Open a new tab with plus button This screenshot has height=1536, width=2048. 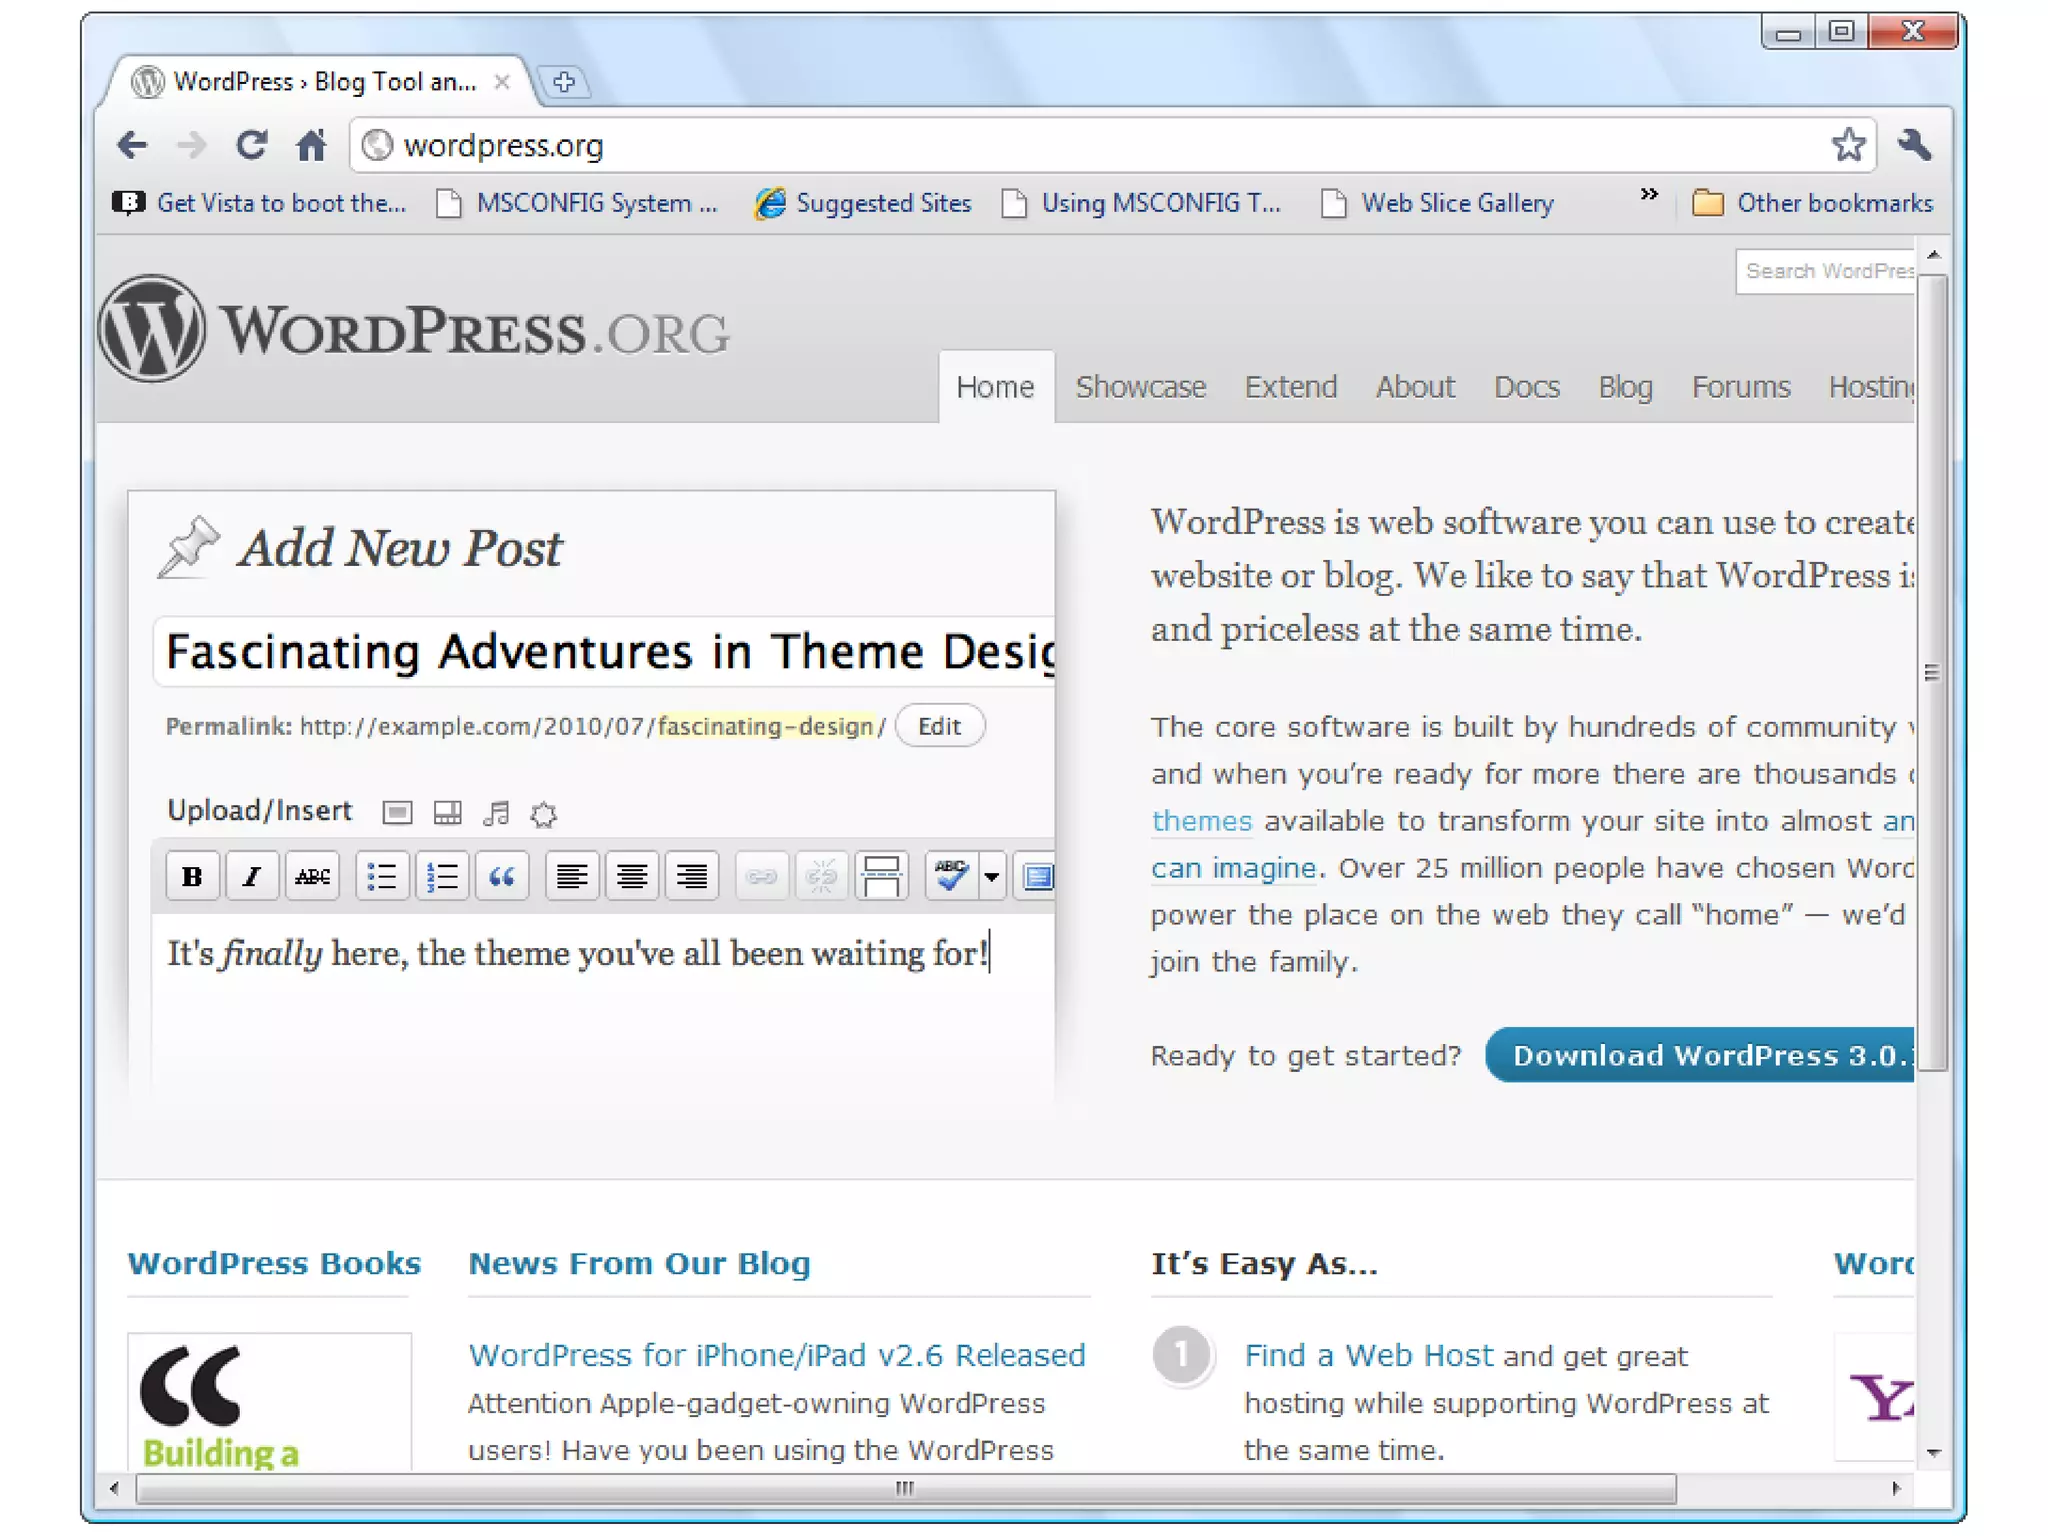tap(564, 82)
